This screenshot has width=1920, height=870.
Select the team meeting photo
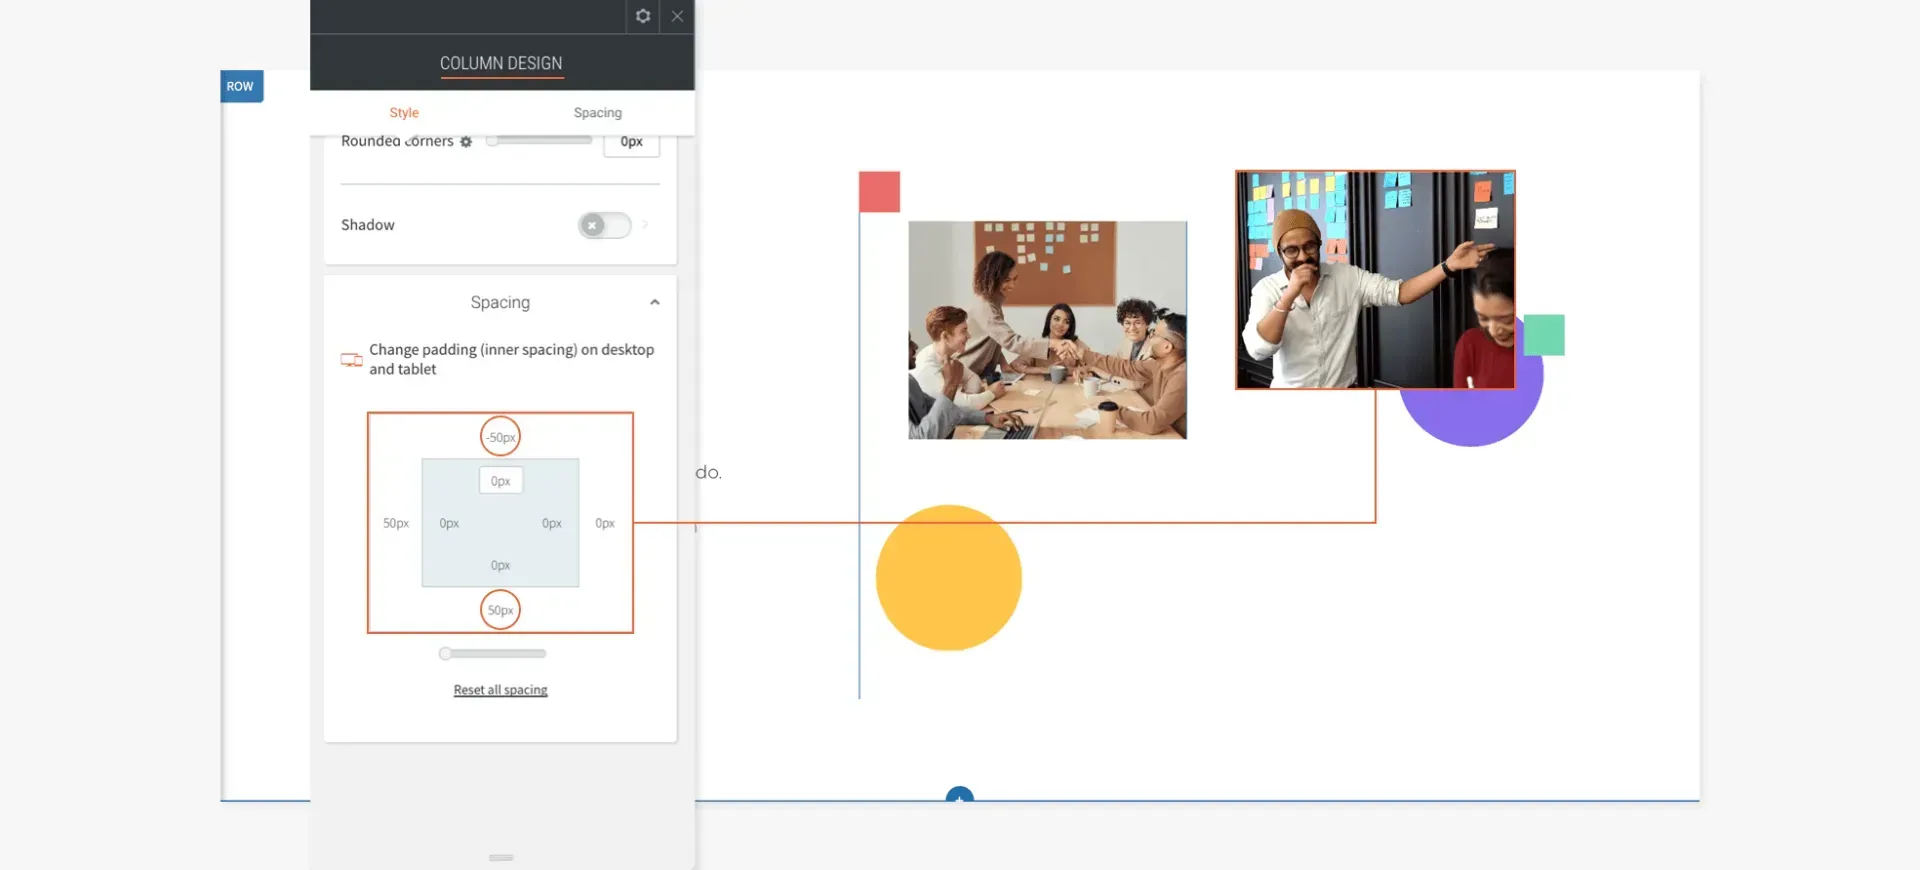[1047, 330]
